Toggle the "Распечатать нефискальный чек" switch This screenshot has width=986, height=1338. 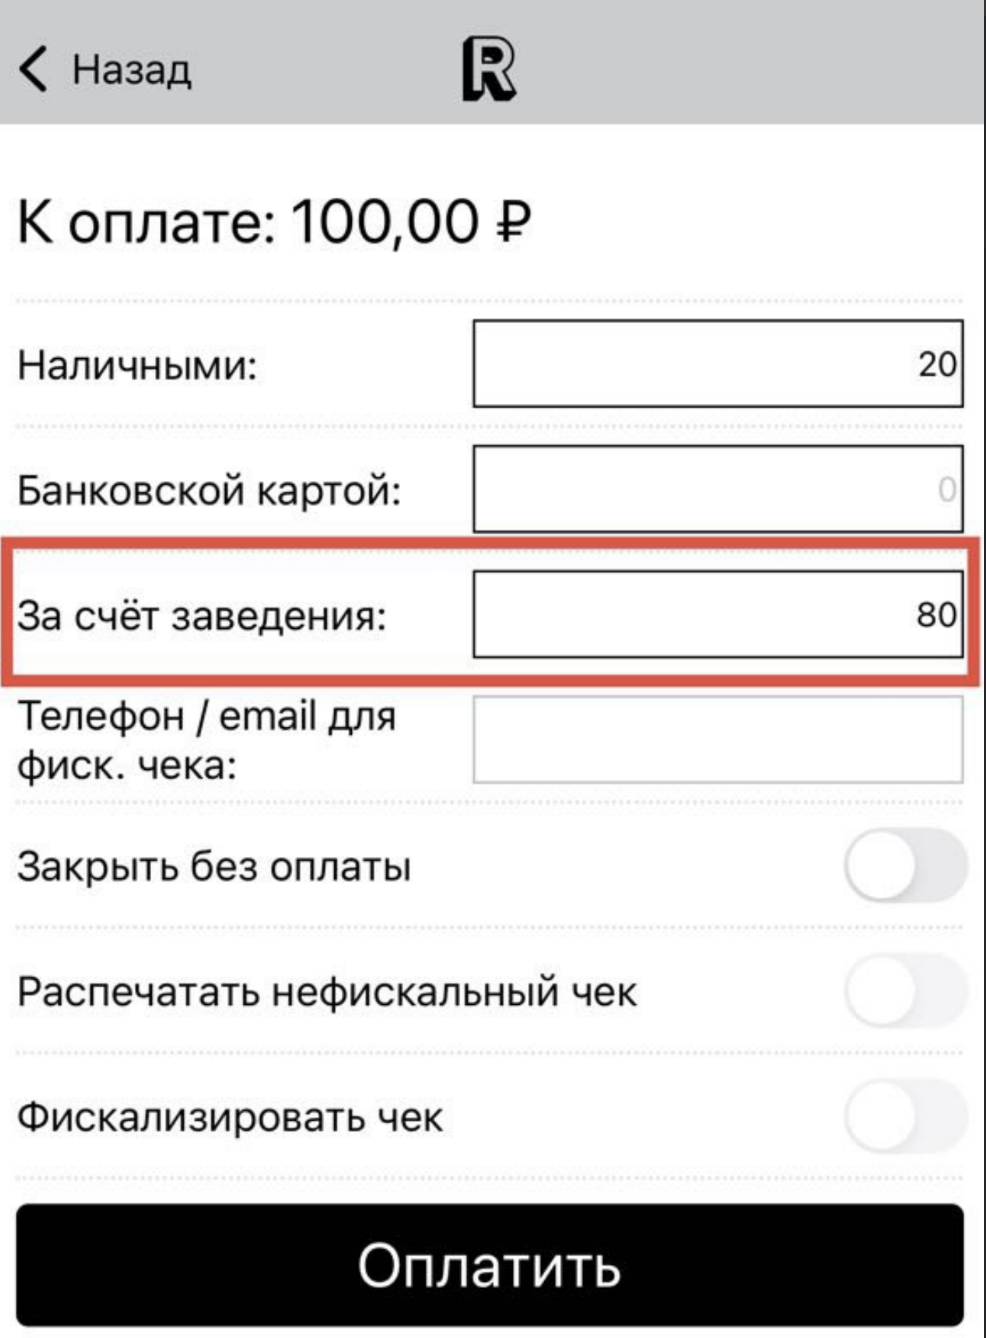click(x=905, y=991)
